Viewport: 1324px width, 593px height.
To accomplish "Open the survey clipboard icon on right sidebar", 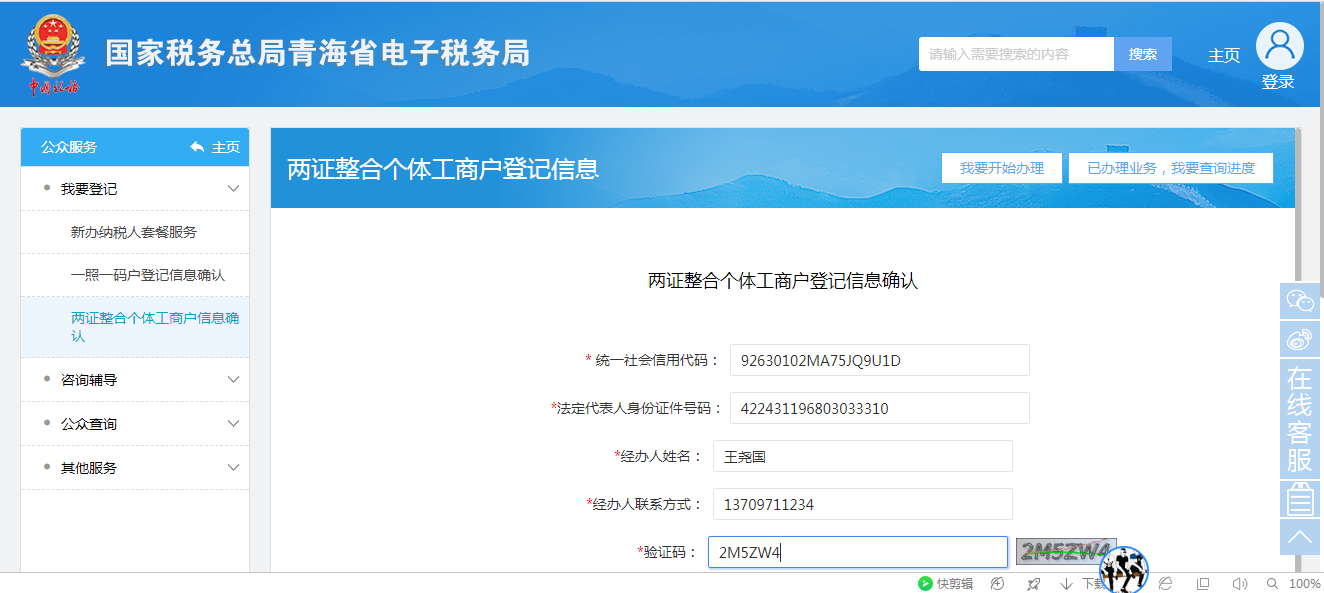I will coord(1299,498).
